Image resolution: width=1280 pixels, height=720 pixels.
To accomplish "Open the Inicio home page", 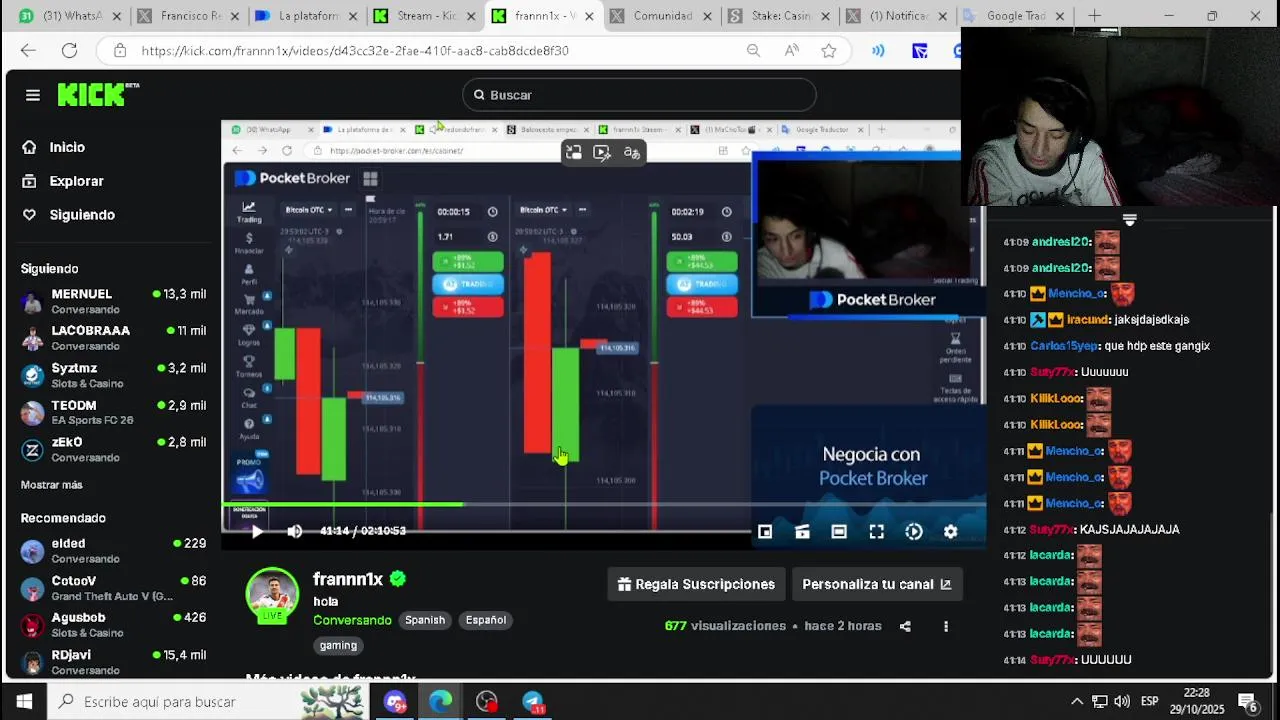I will click(x=67, y=147).
